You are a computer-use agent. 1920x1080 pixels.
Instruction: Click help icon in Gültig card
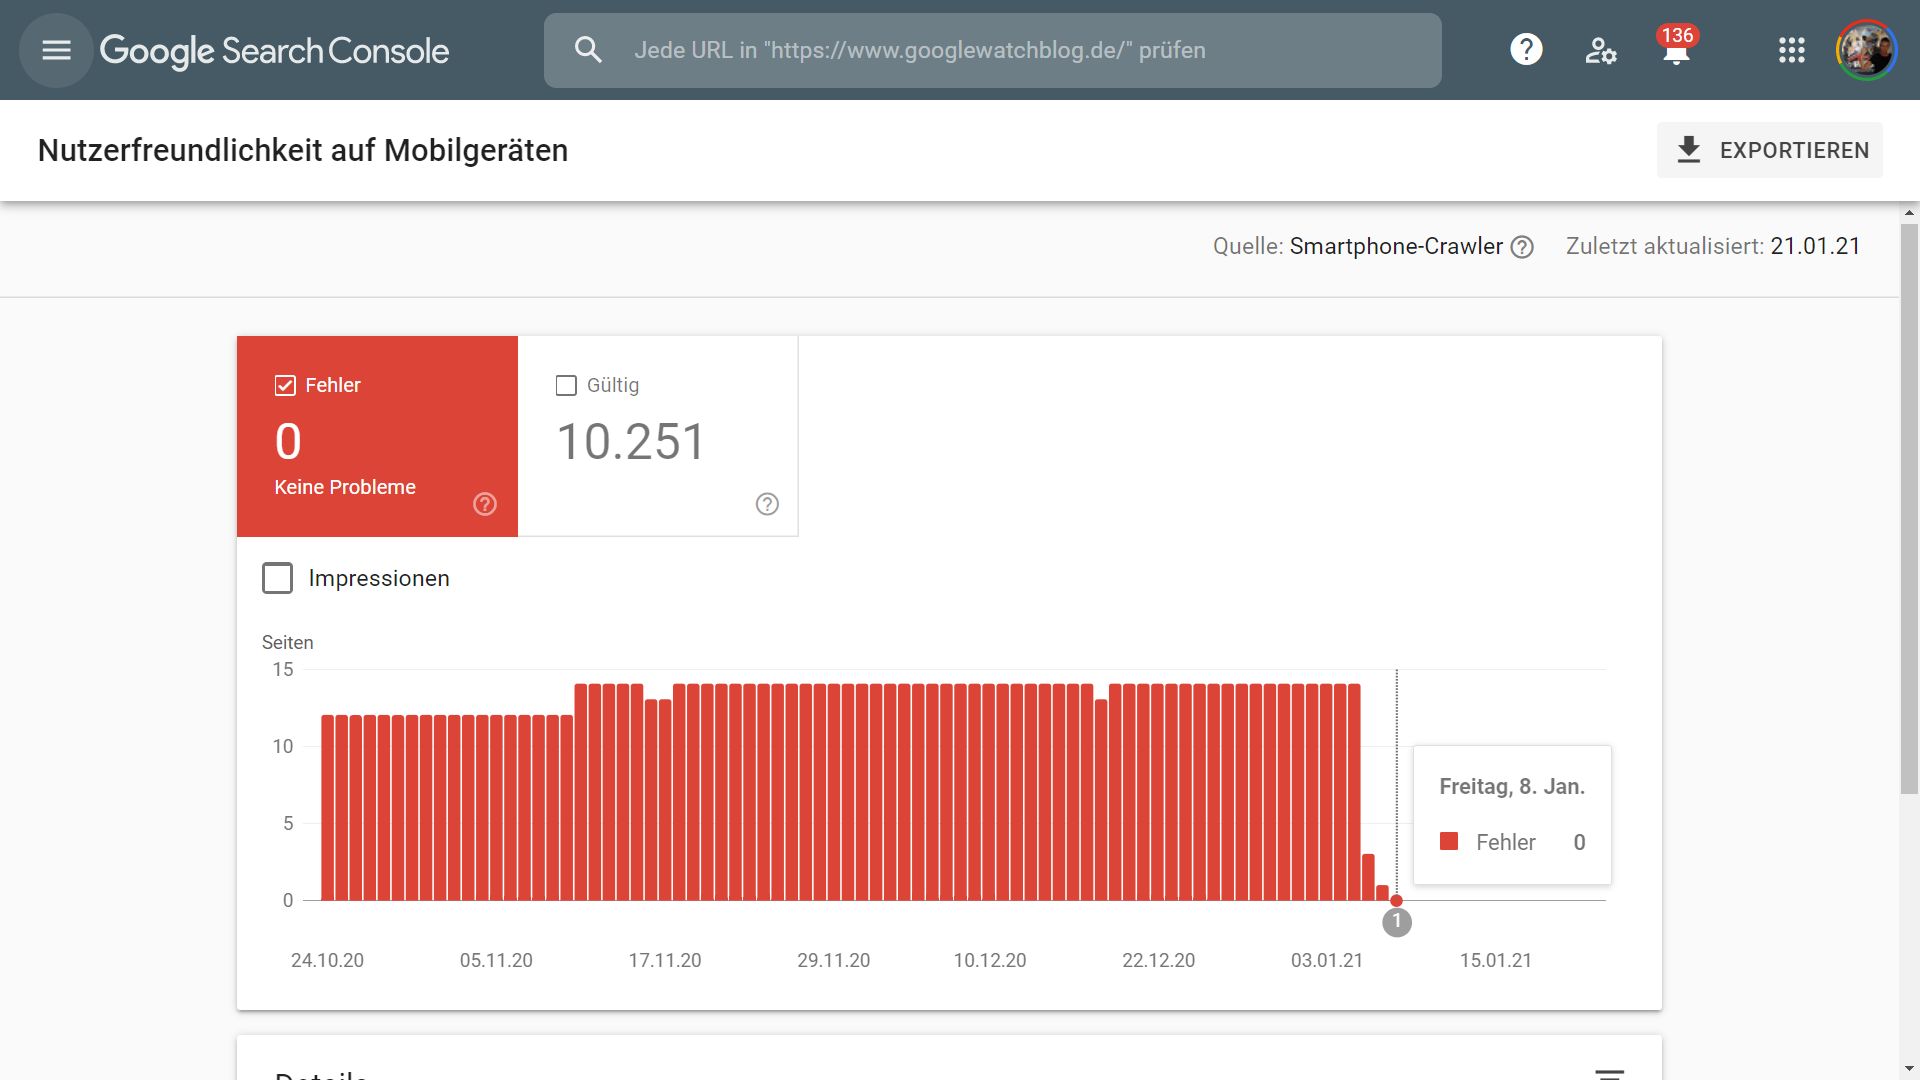point(767,504)
